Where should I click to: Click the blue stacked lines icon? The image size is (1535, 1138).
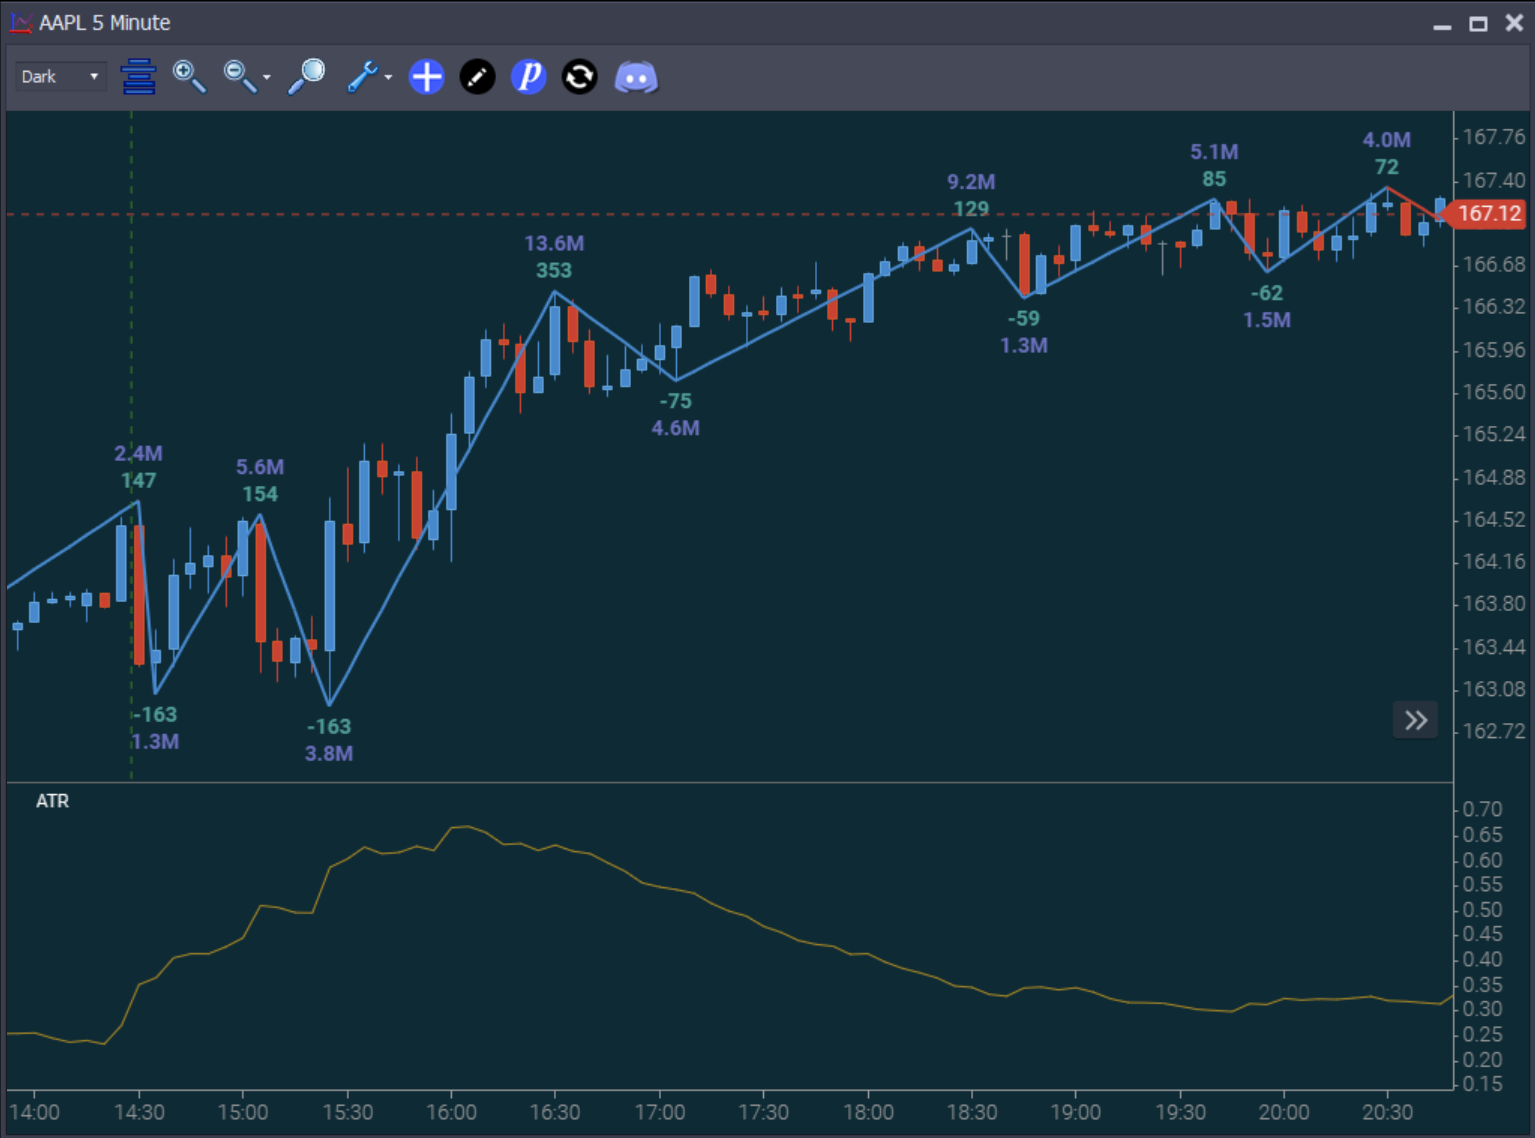coord(138,77)
